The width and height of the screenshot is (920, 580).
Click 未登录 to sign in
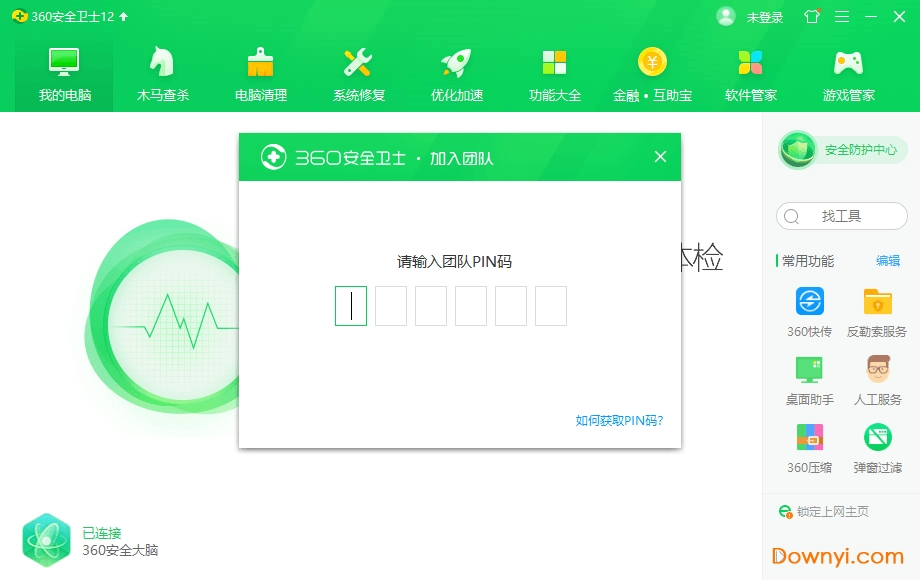766,16
